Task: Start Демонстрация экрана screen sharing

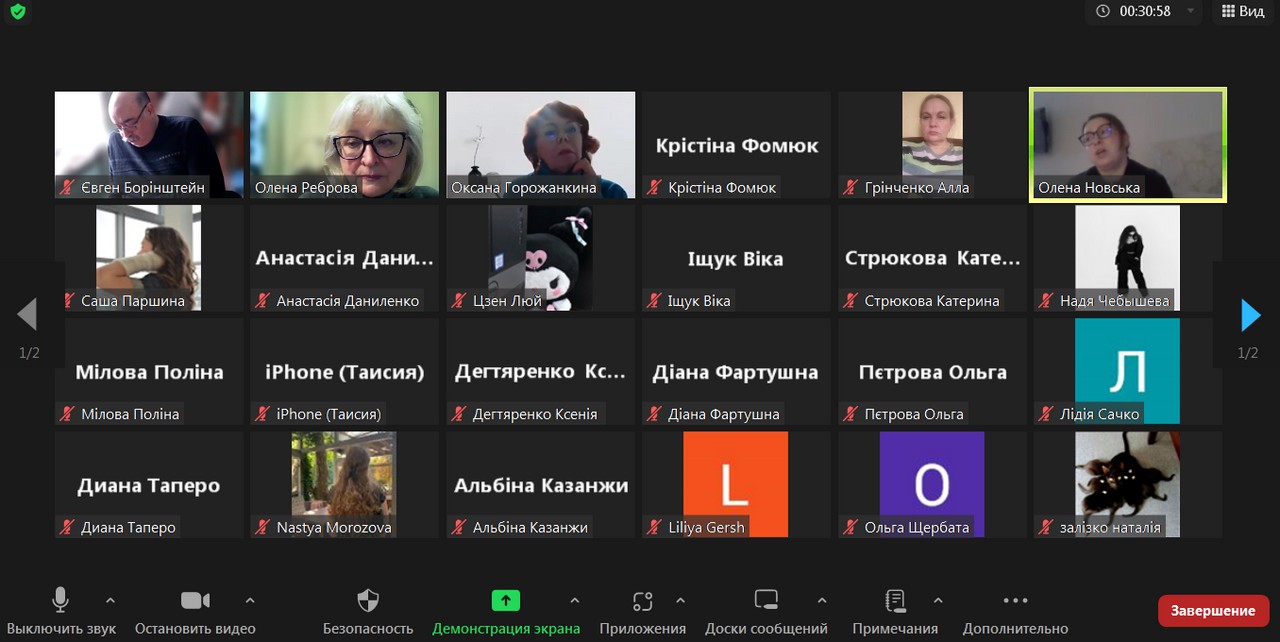Action: pos(505,601)
